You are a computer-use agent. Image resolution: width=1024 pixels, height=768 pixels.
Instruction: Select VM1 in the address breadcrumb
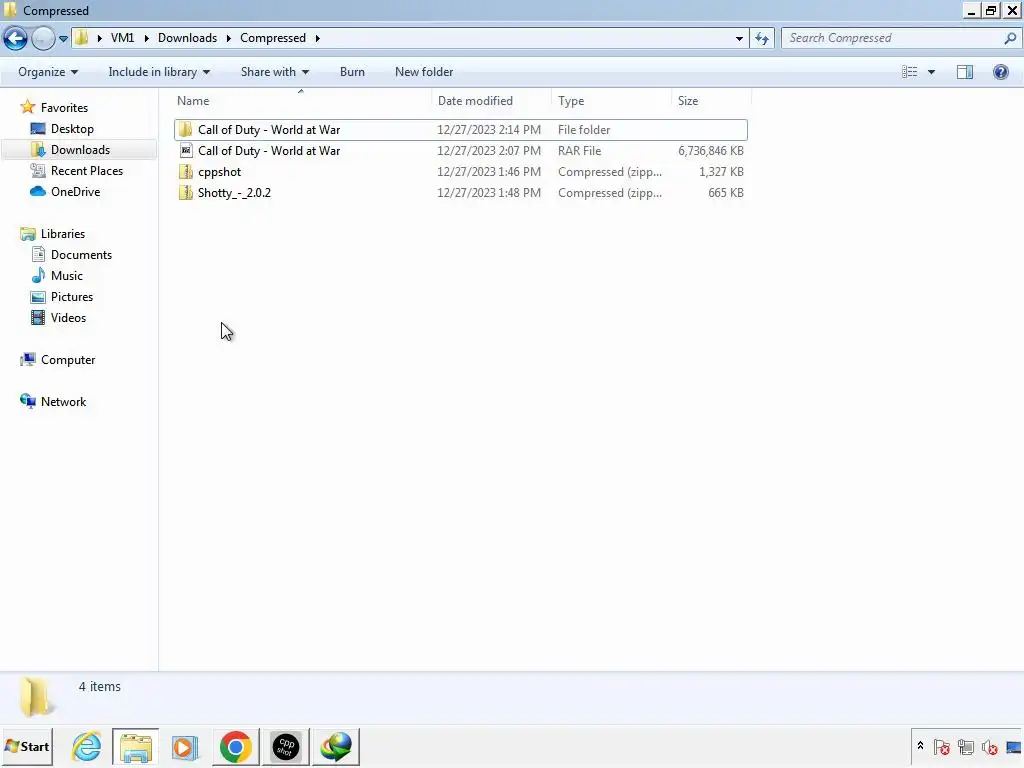click(122, 38)
